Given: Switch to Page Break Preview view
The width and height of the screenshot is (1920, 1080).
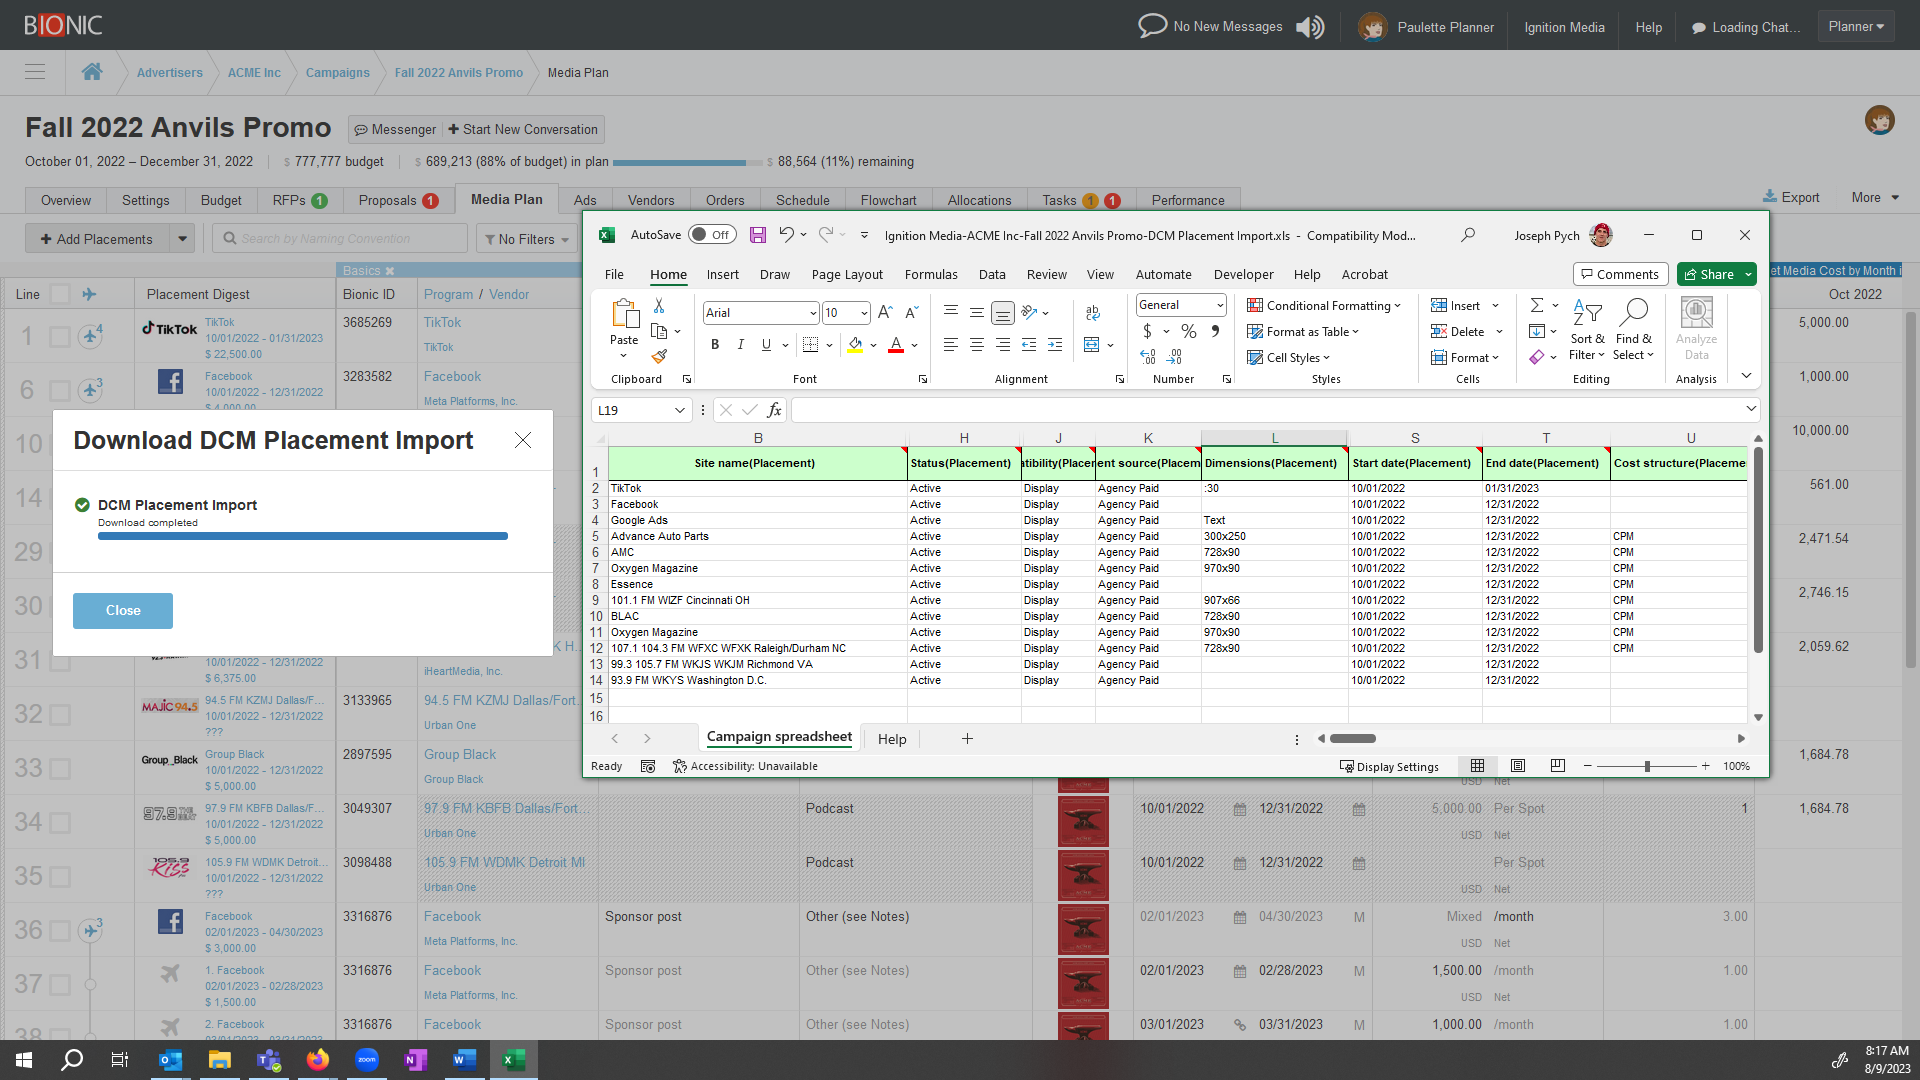Looking at the screenshot, I should point(1557,766).
